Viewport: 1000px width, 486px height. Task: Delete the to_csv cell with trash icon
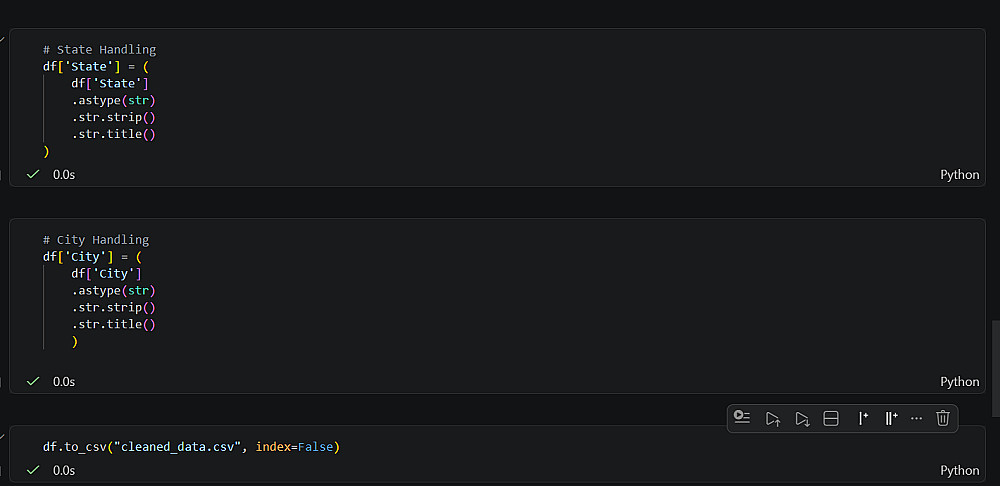point(942,418)
